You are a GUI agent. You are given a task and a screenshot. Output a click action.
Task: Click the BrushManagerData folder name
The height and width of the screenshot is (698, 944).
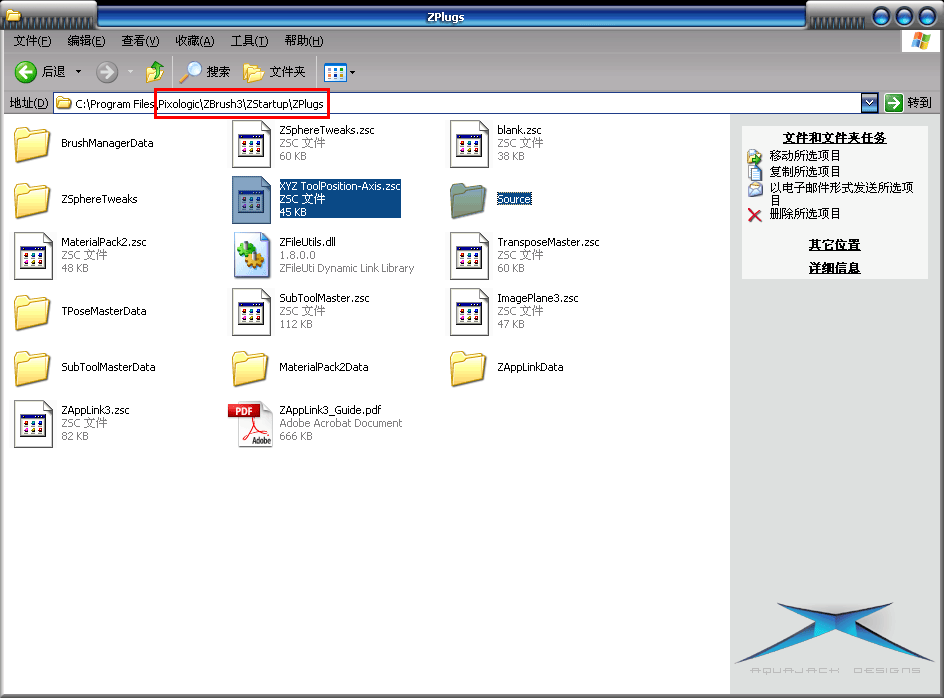click(x=107, y=143)
